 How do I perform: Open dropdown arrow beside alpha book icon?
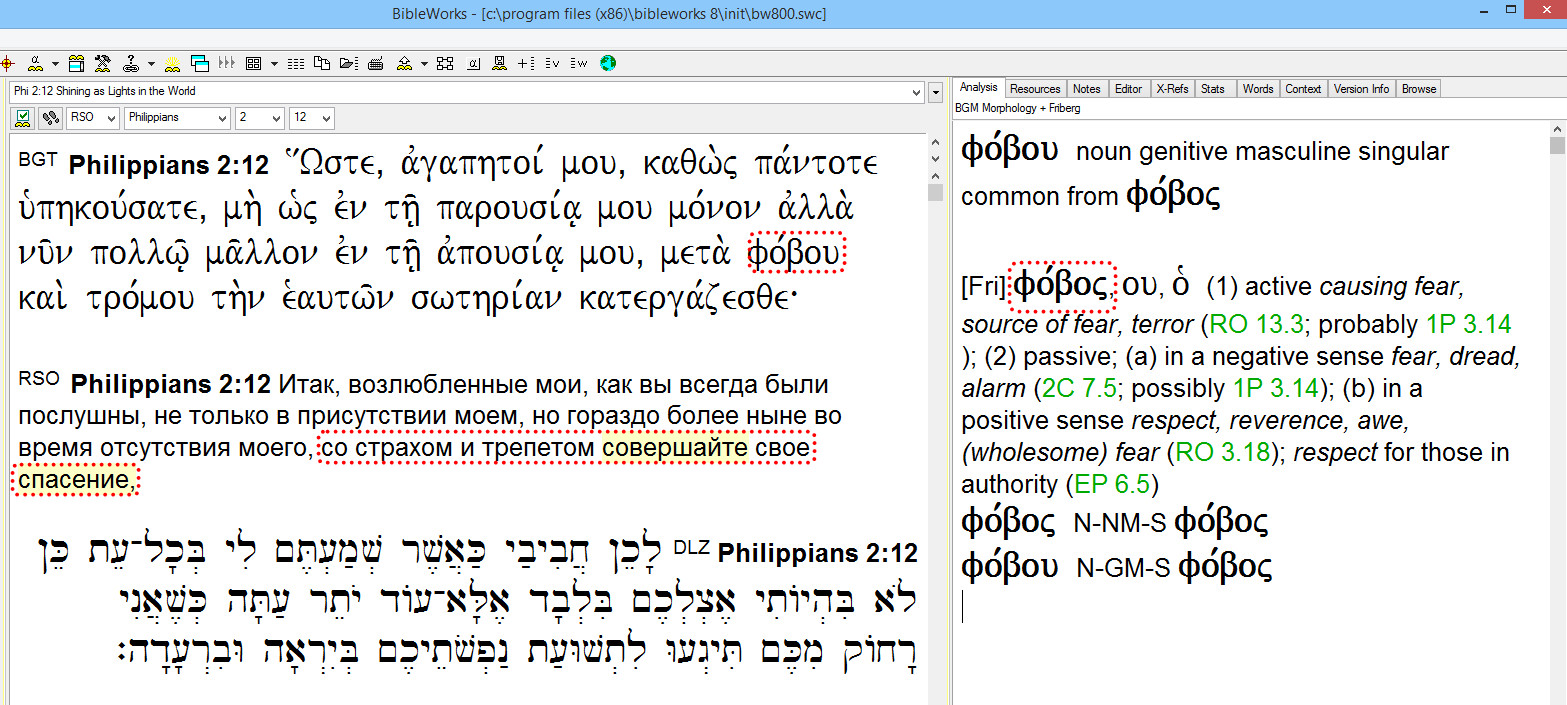click(x=55, y=64)
